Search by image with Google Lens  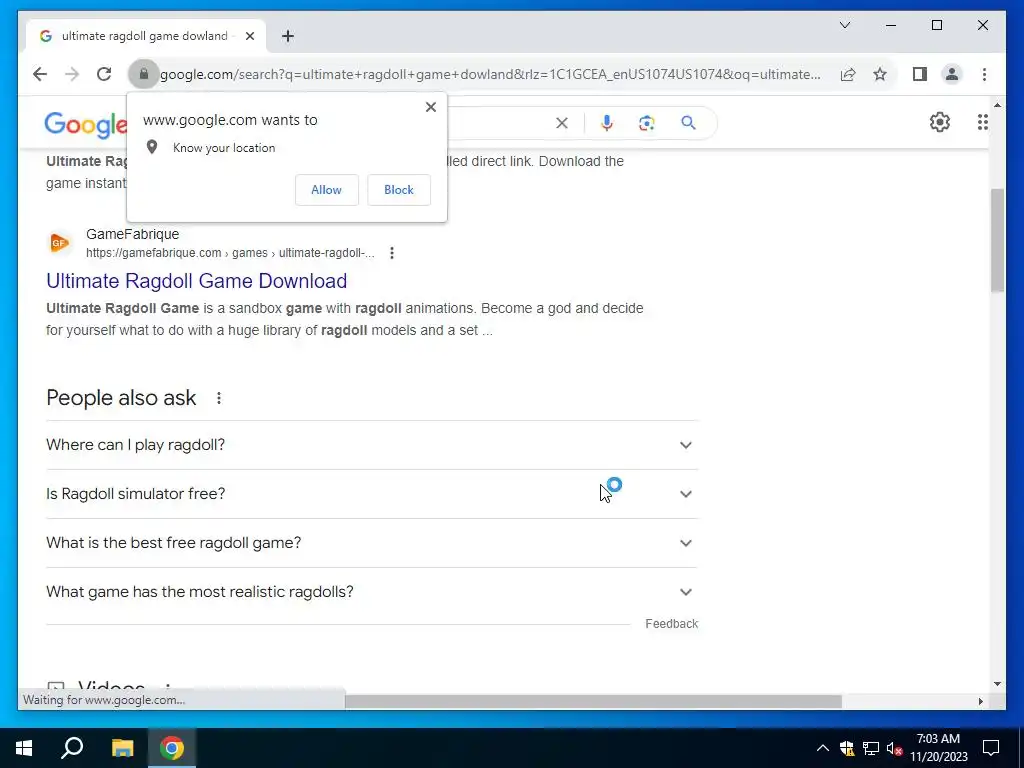[x=647, y=123]
